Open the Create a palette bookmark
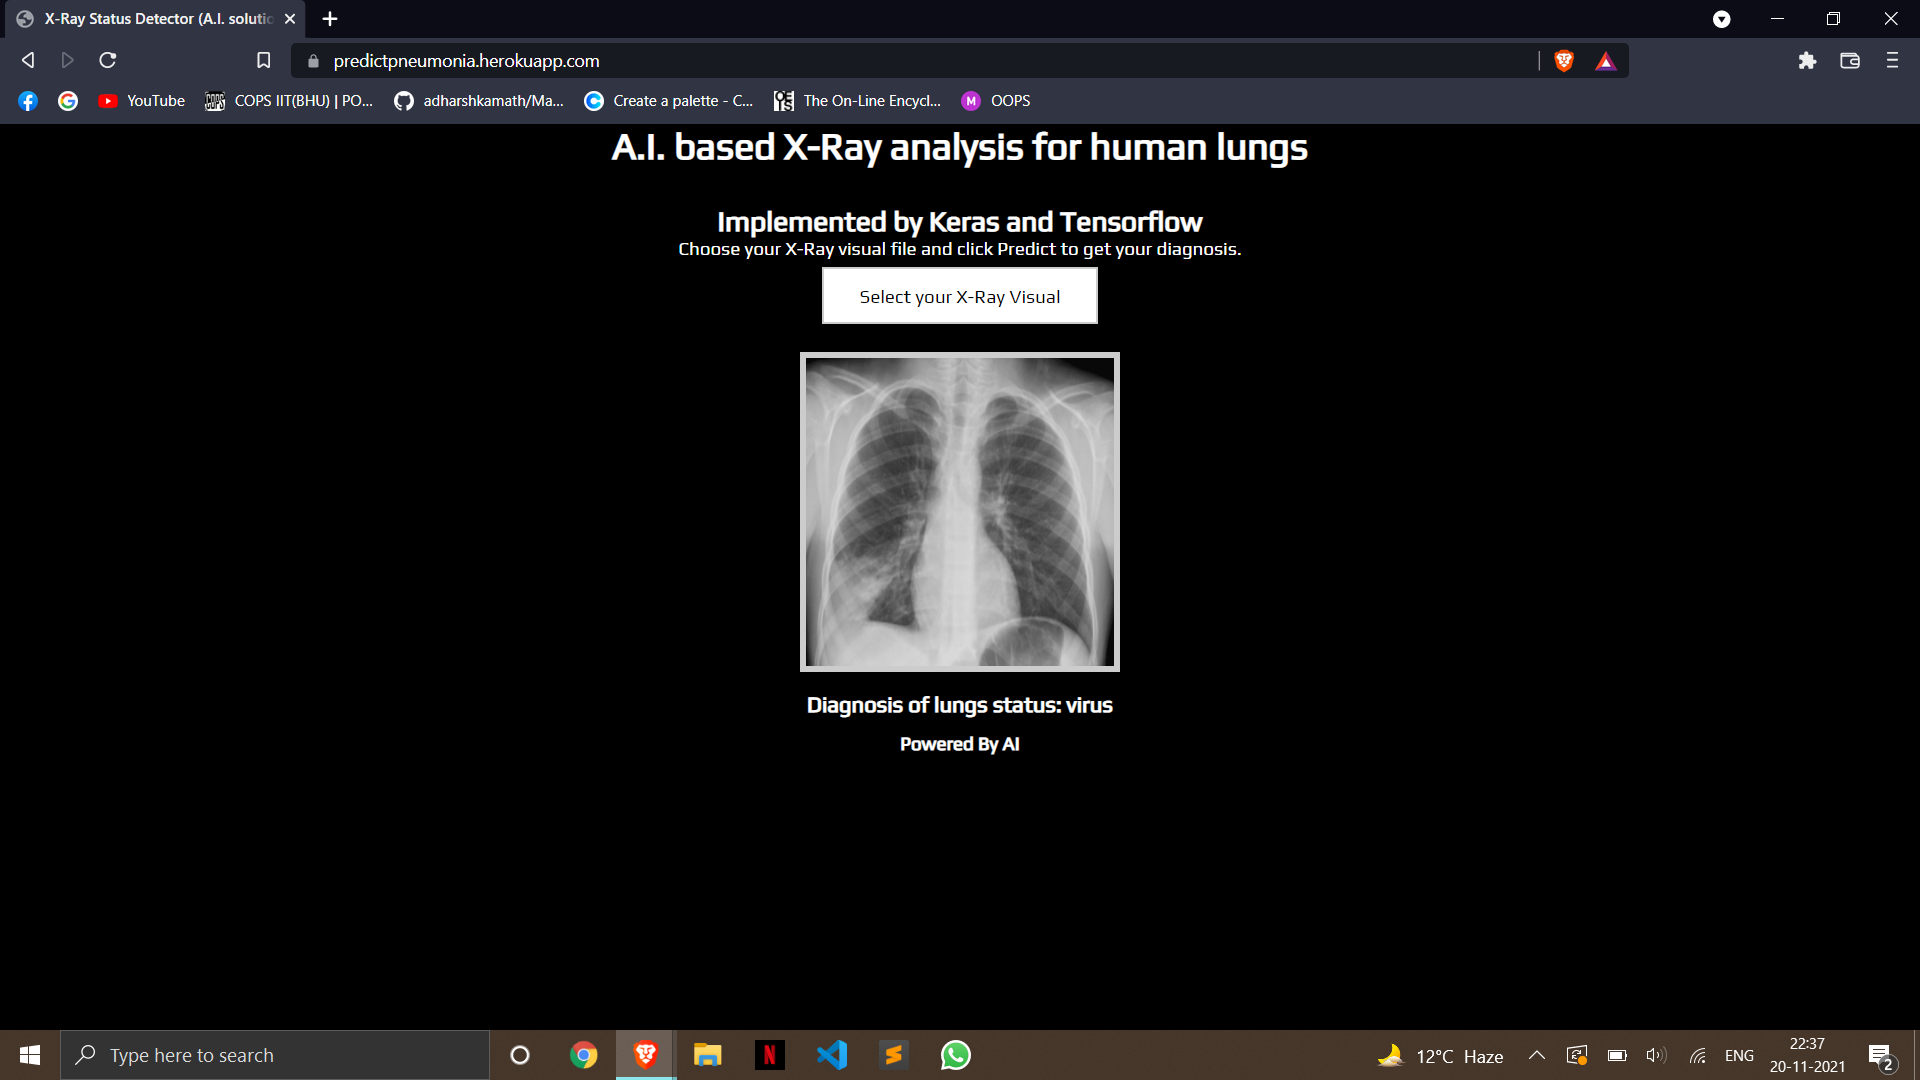1920x1080 pixels. [x=667, y=100]
